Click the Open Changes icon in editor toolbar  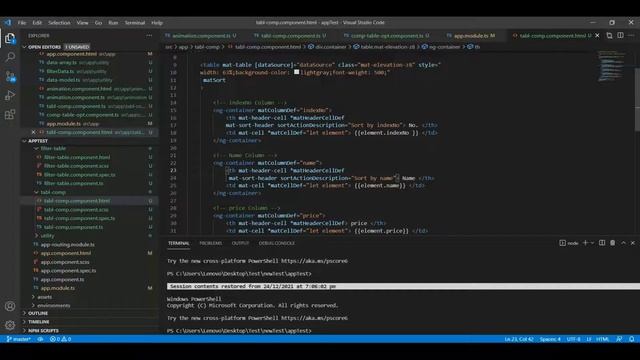click(609, 36)
